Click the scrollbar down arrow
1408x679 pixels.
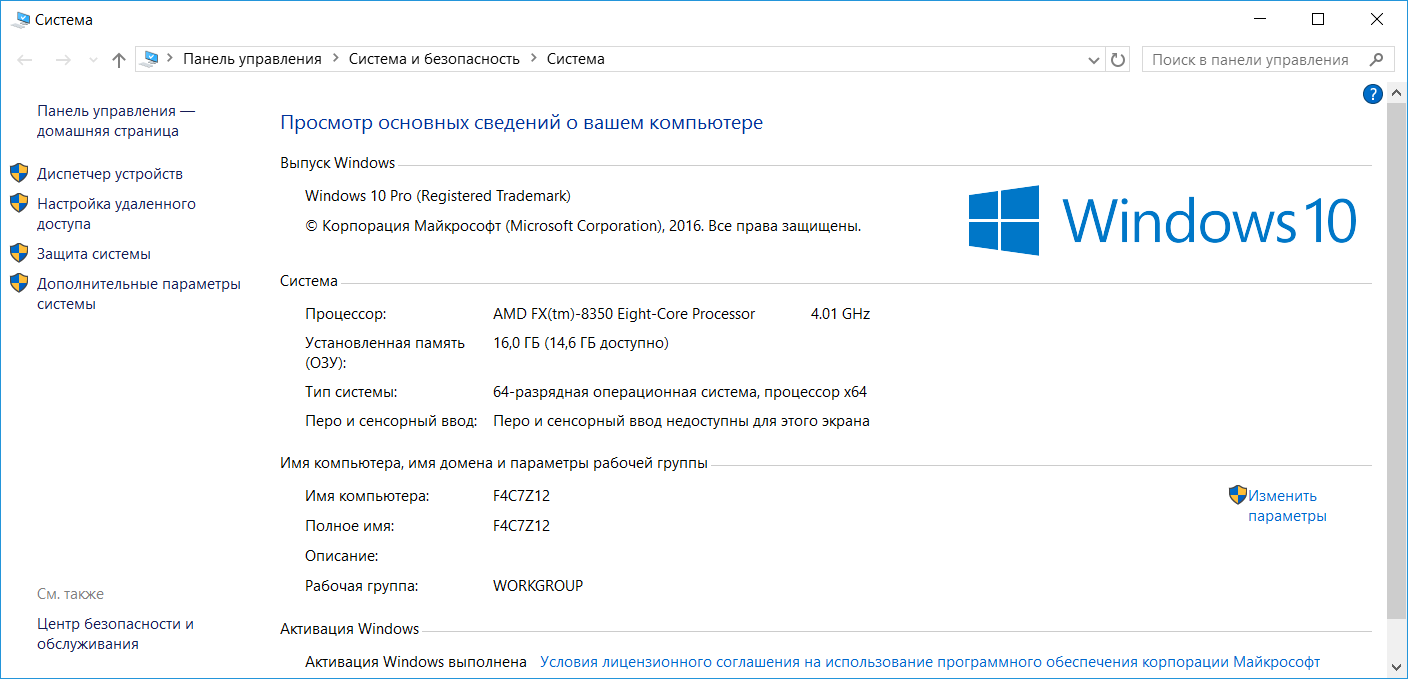tap(1397, 666)
